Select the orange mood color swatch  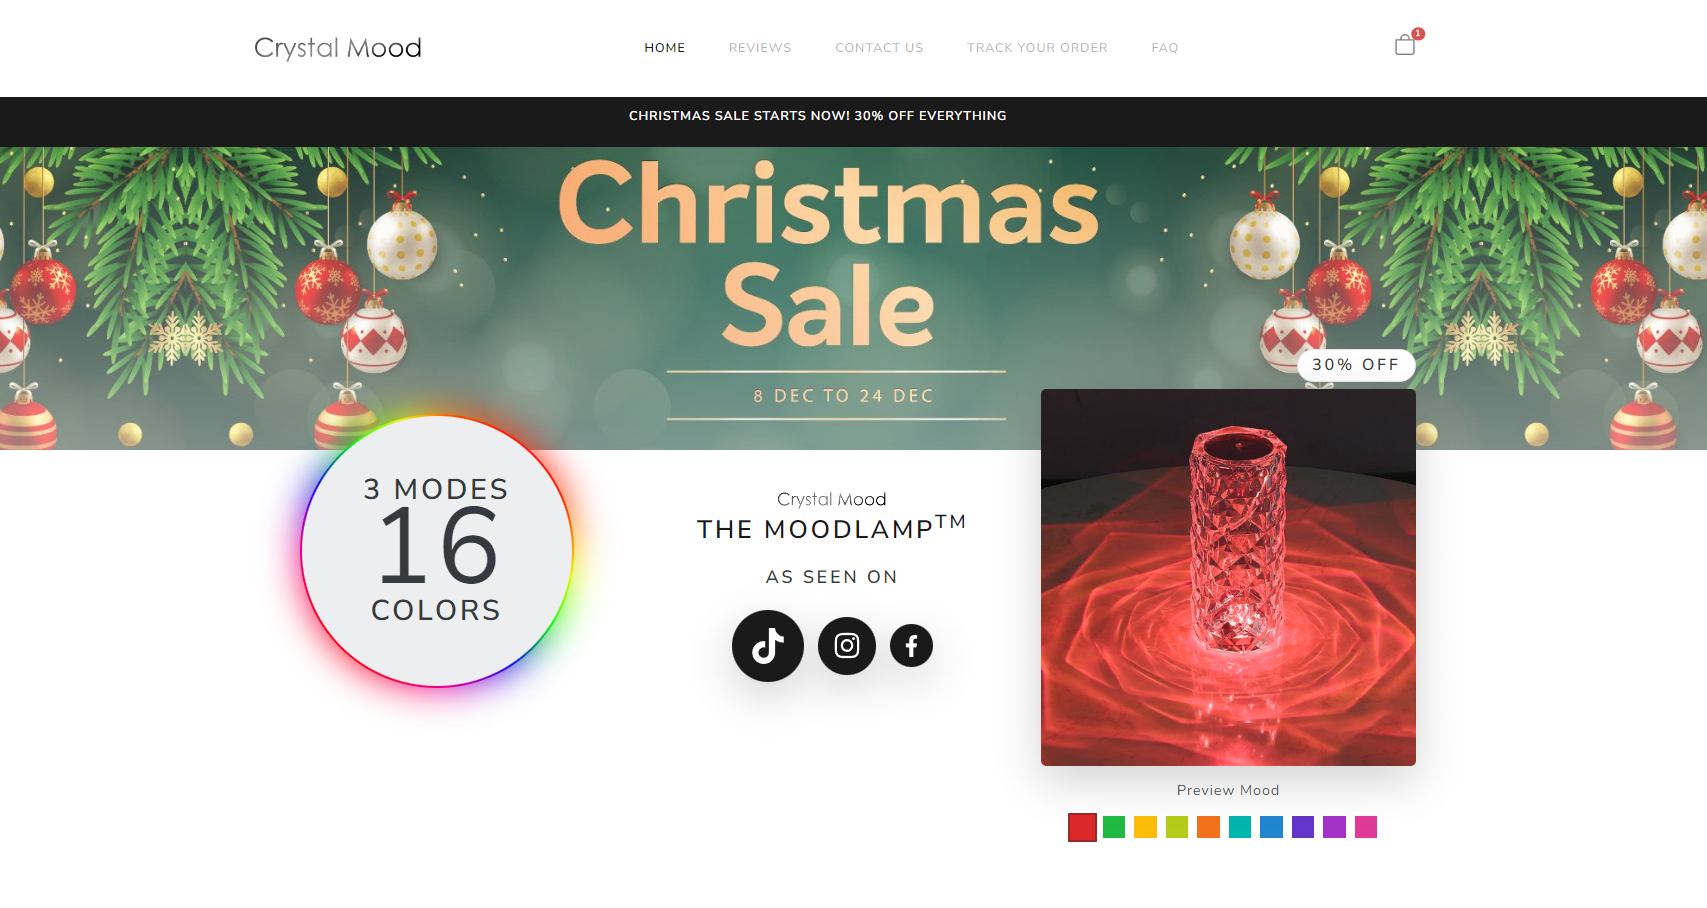(x=1208, y=827)
